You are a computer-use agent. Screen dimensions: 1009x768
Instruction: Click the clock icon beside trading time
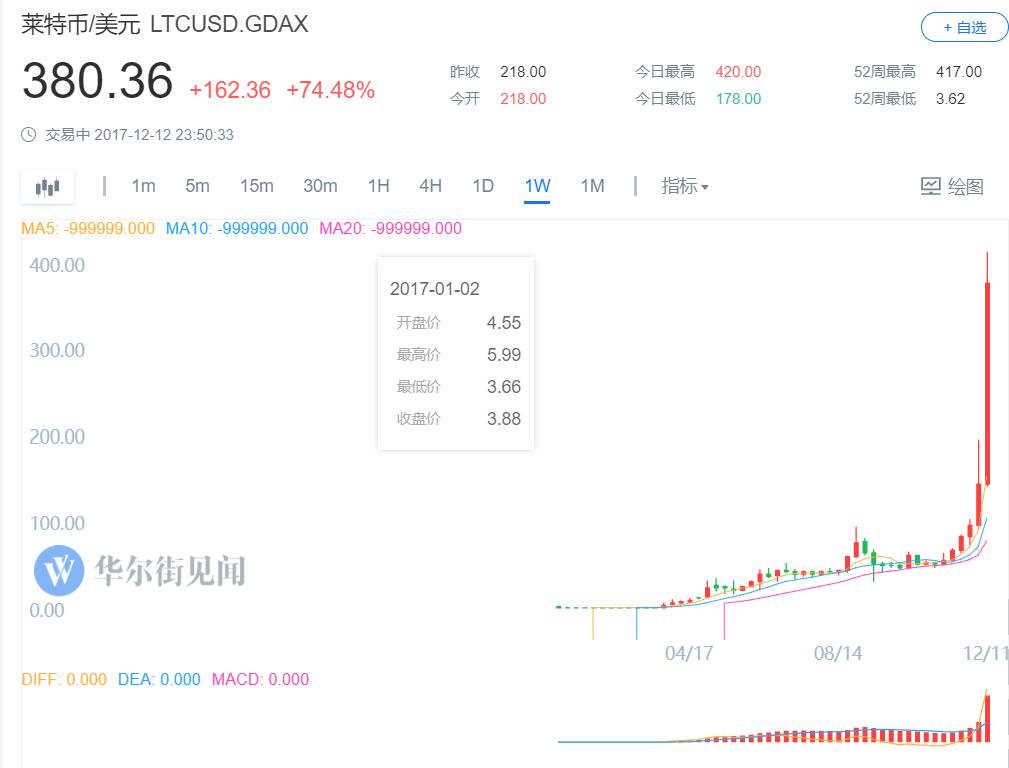pyautogui.click(x=28, y=135)
